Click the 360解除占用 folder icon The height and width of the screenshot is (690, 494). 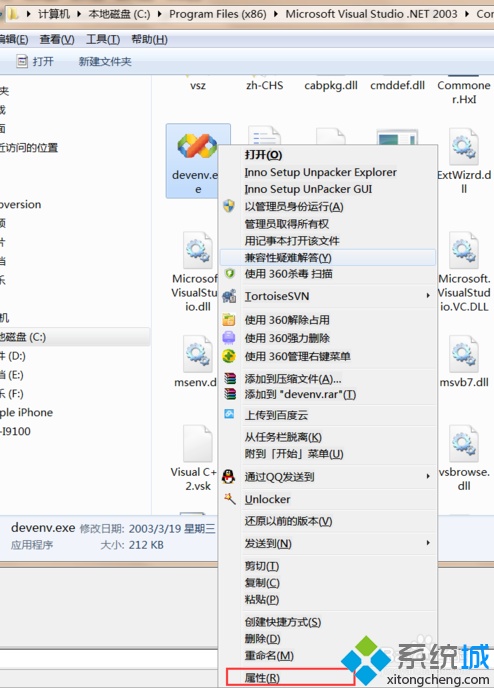coord(229,319)
